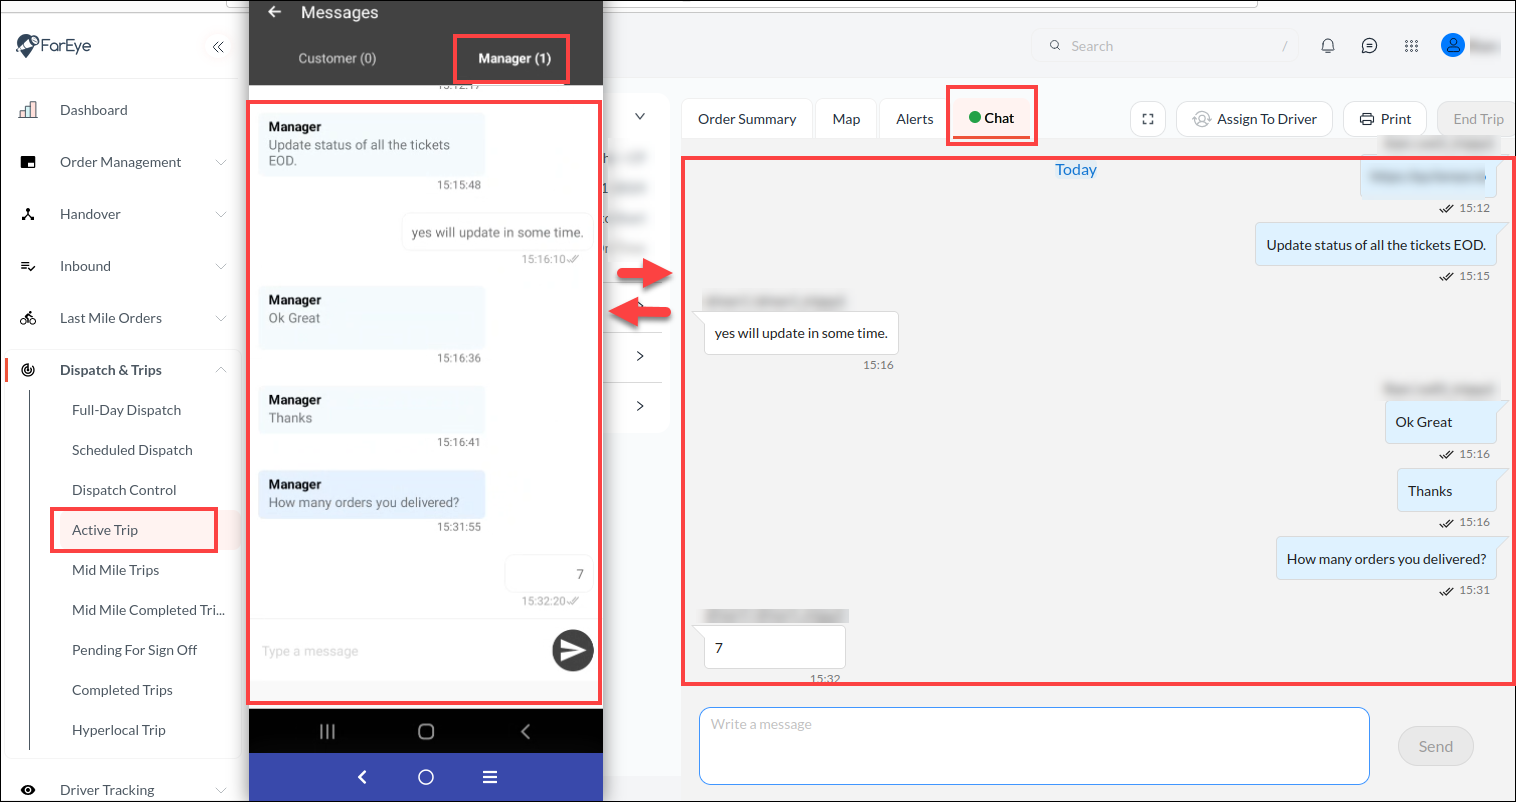Click Print button

click(1385, 119)
